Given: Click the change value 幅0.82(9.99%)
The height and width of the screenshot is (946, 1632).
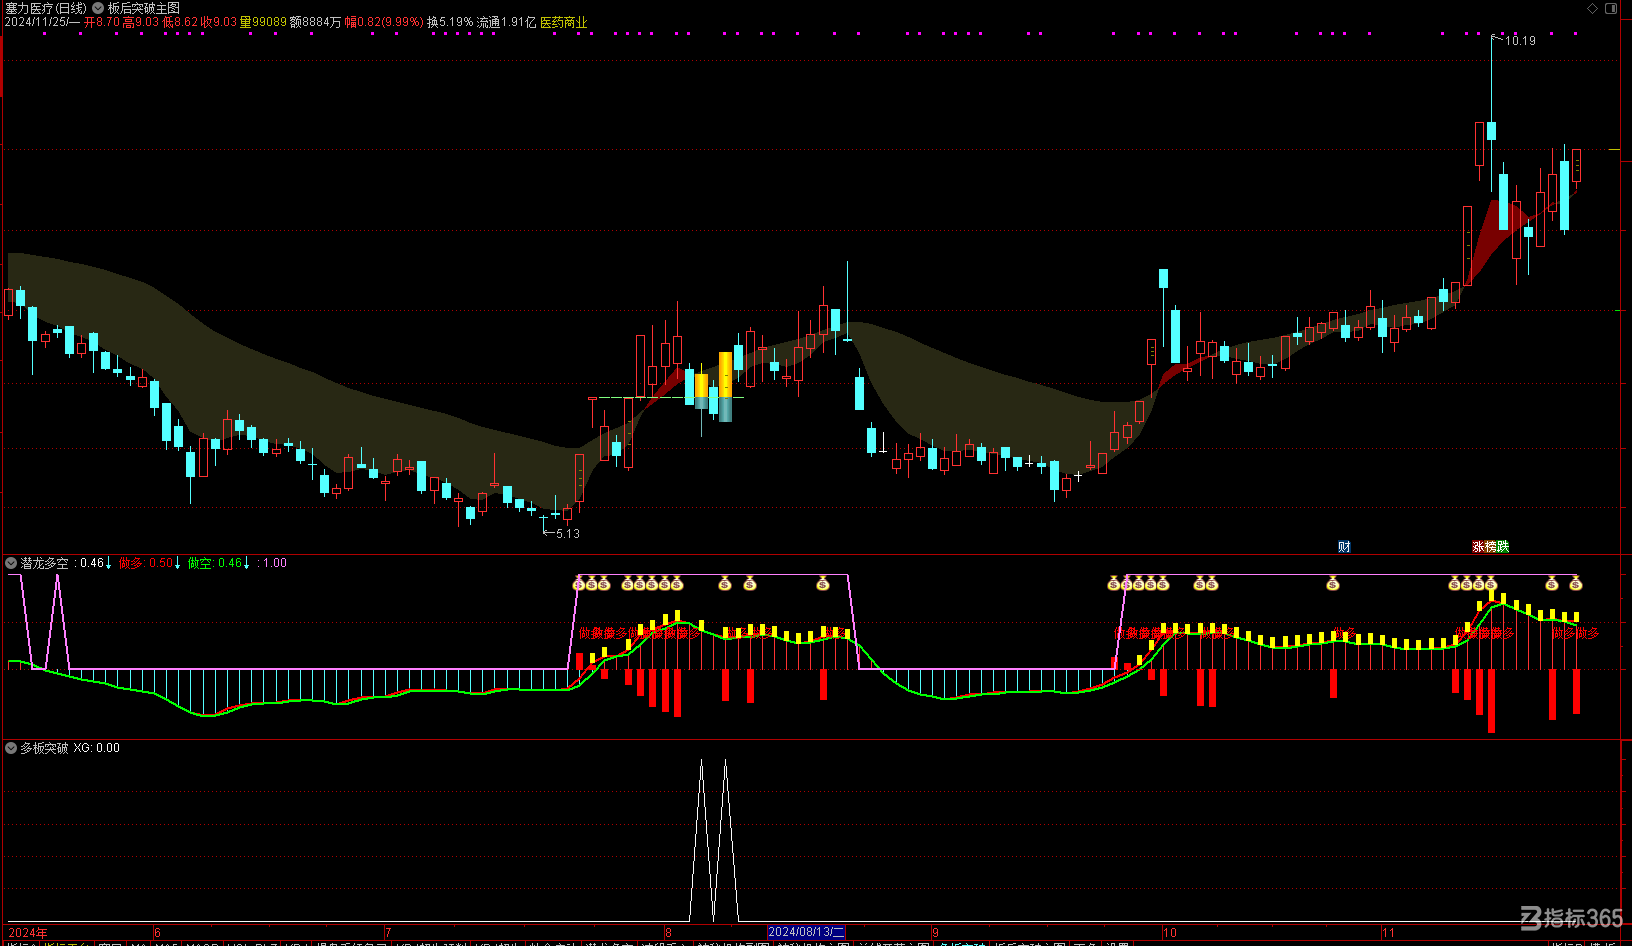Looking at the screenshot, I should pyautogui.click(x=384, y=22).
